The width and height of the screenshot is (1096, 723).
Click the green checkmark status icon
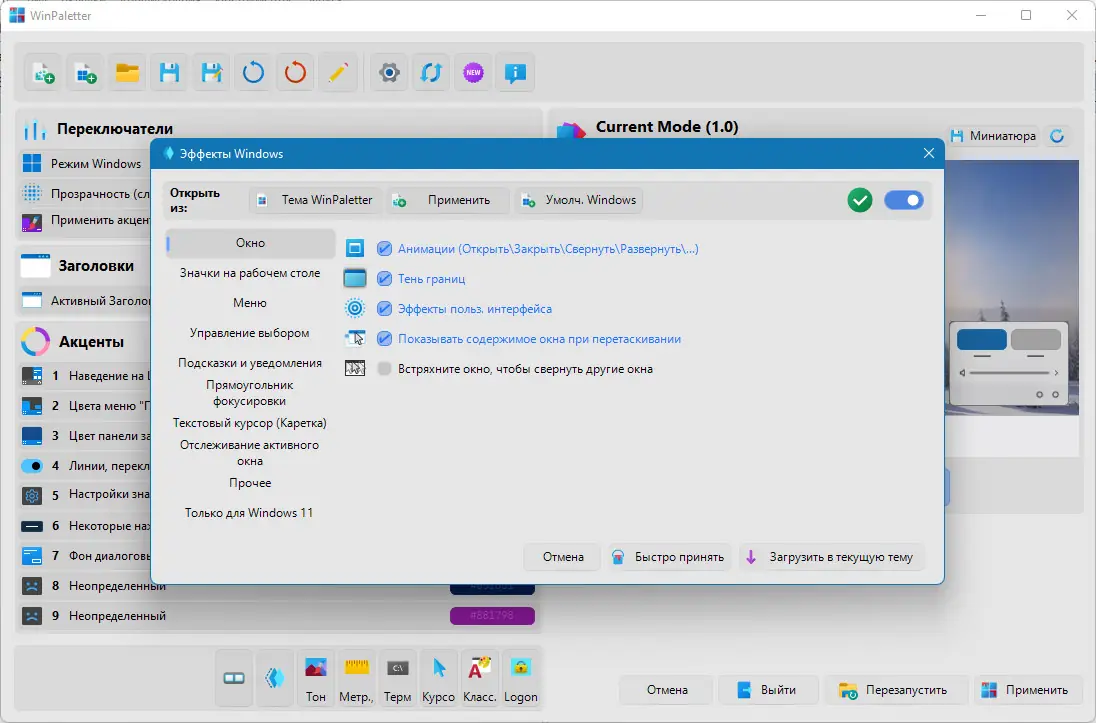click(860, 200)
